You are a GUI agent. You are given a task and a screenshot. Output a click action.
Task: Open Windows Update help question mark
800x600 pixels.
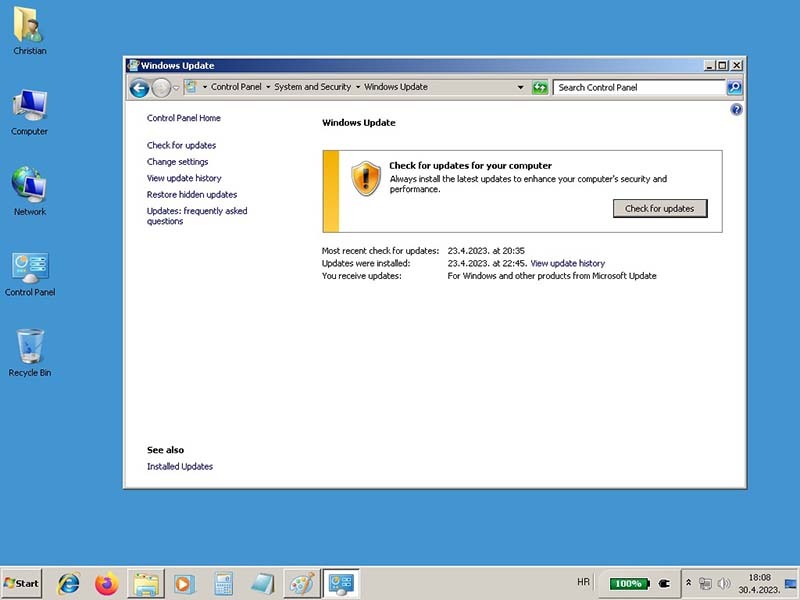(x=737, y=110)
